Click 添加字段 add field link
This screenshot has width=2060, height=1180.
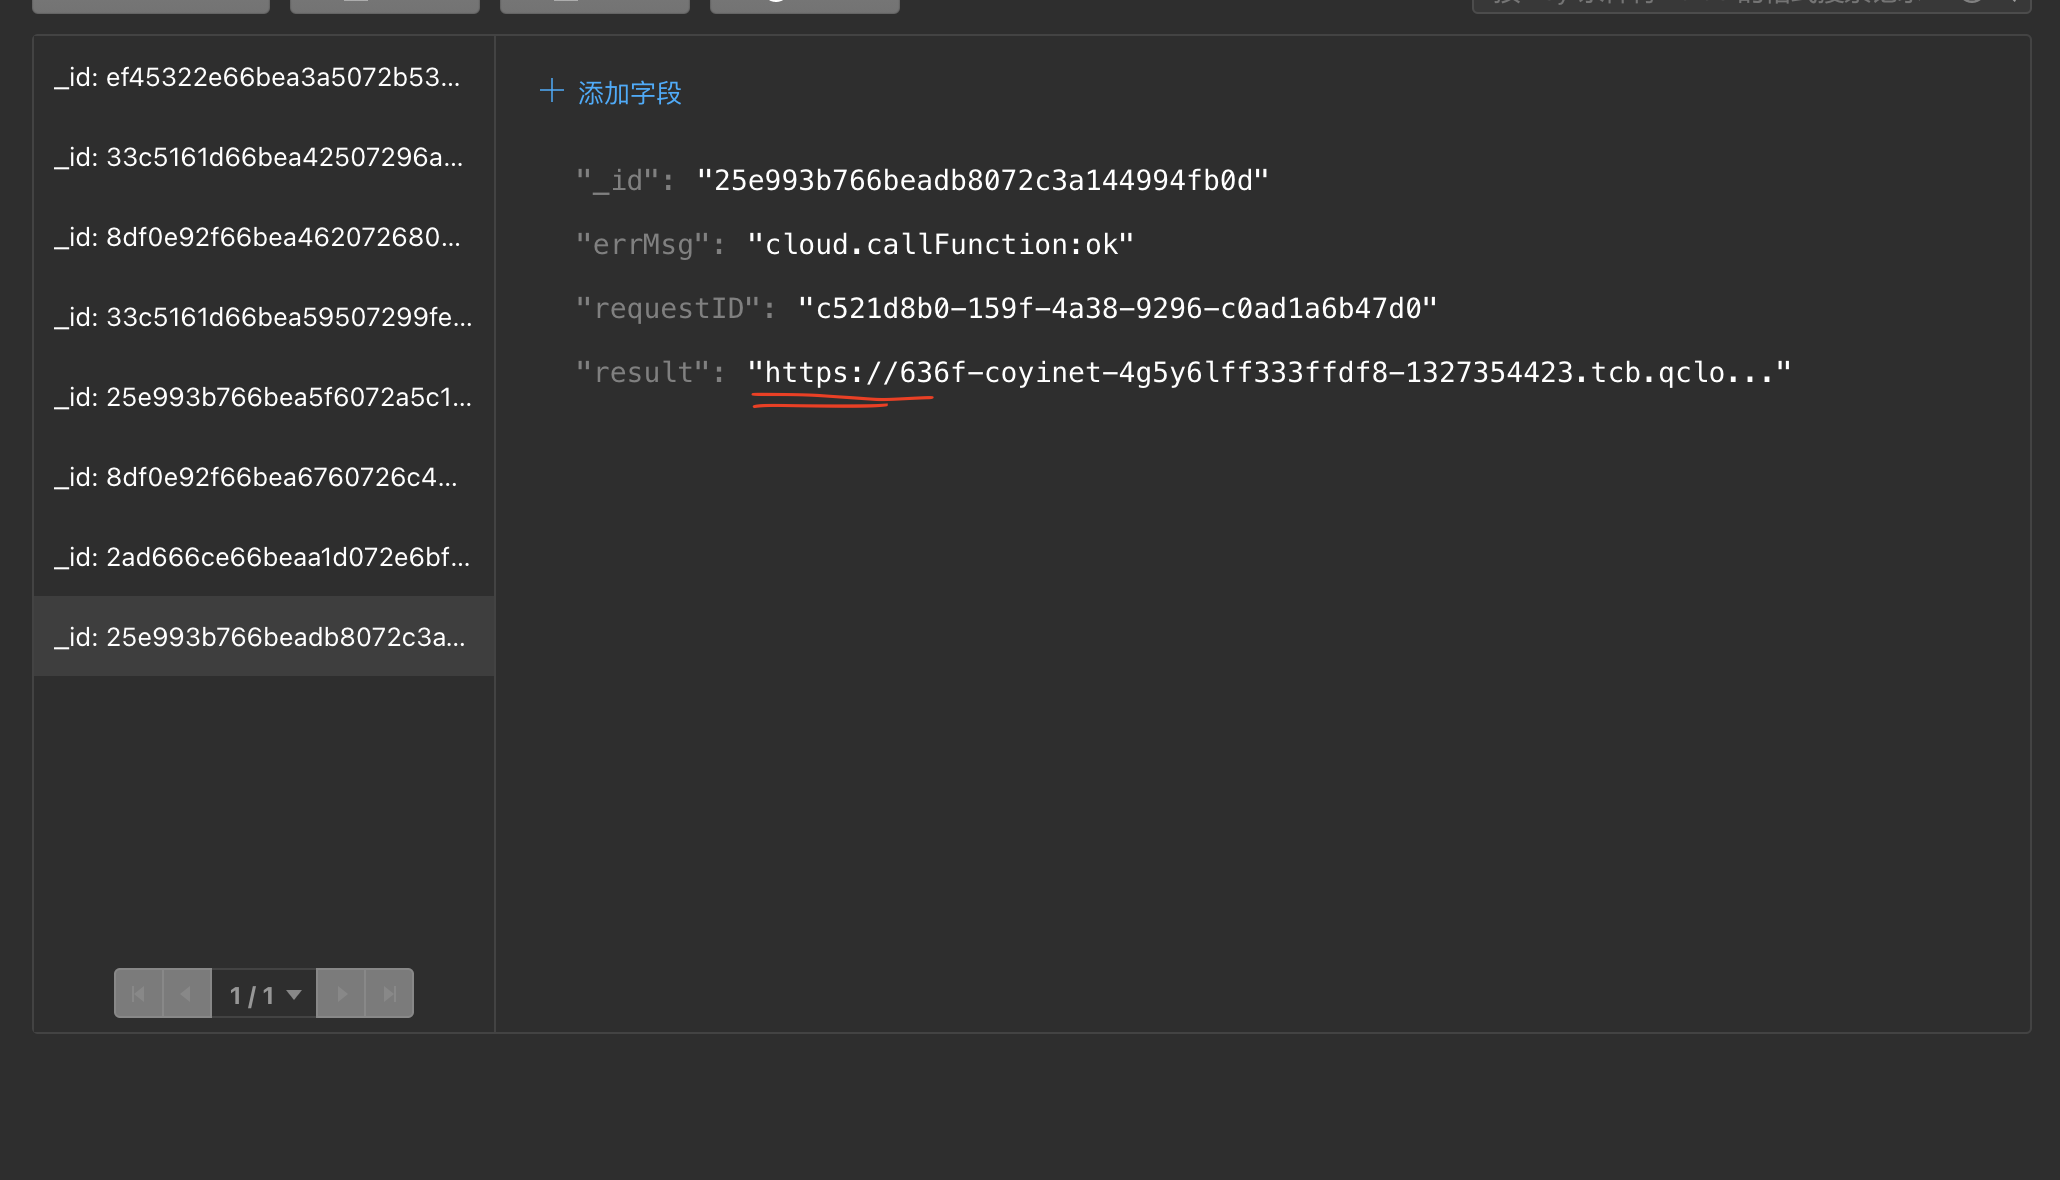click(629, 93)
